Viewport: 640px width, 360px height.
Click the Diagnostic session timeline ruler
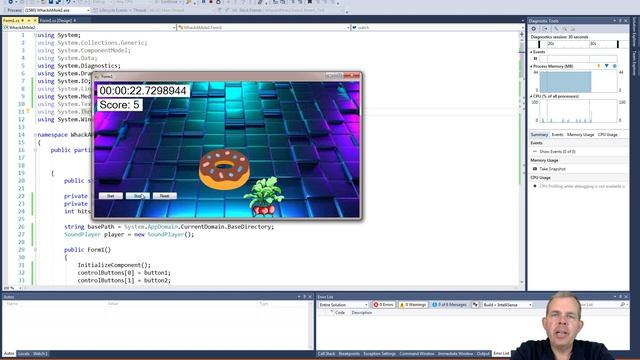tap(578, 44)
